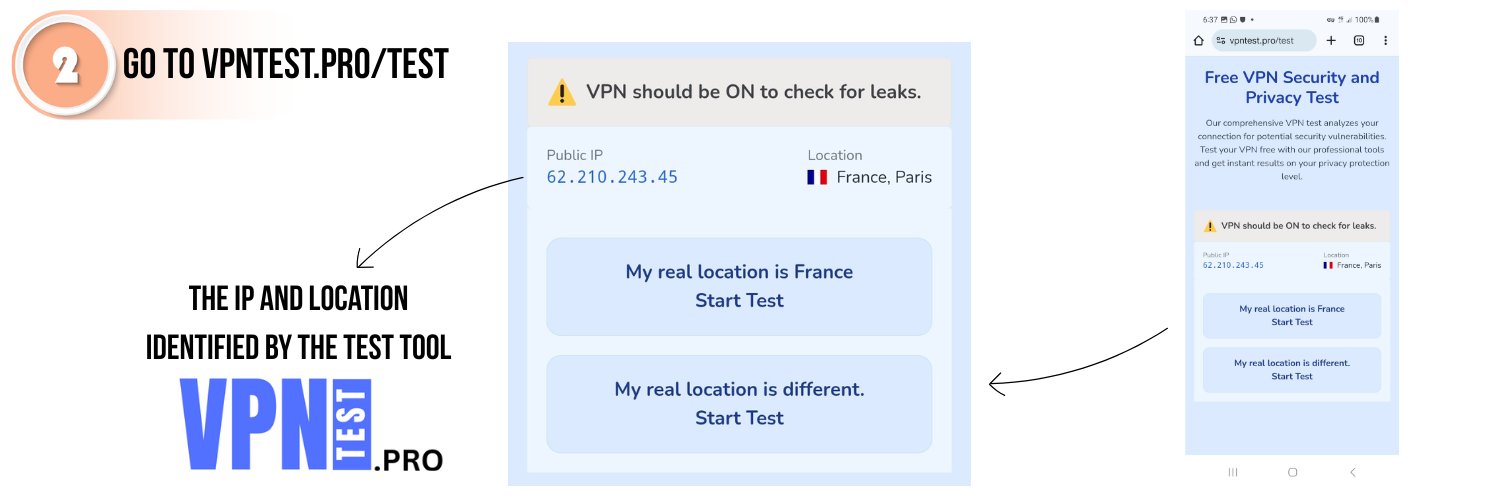The width and height of the screenshot is (1500, 500).
Task: Open site info icon in the address bar
Action: coord(1220,41)
